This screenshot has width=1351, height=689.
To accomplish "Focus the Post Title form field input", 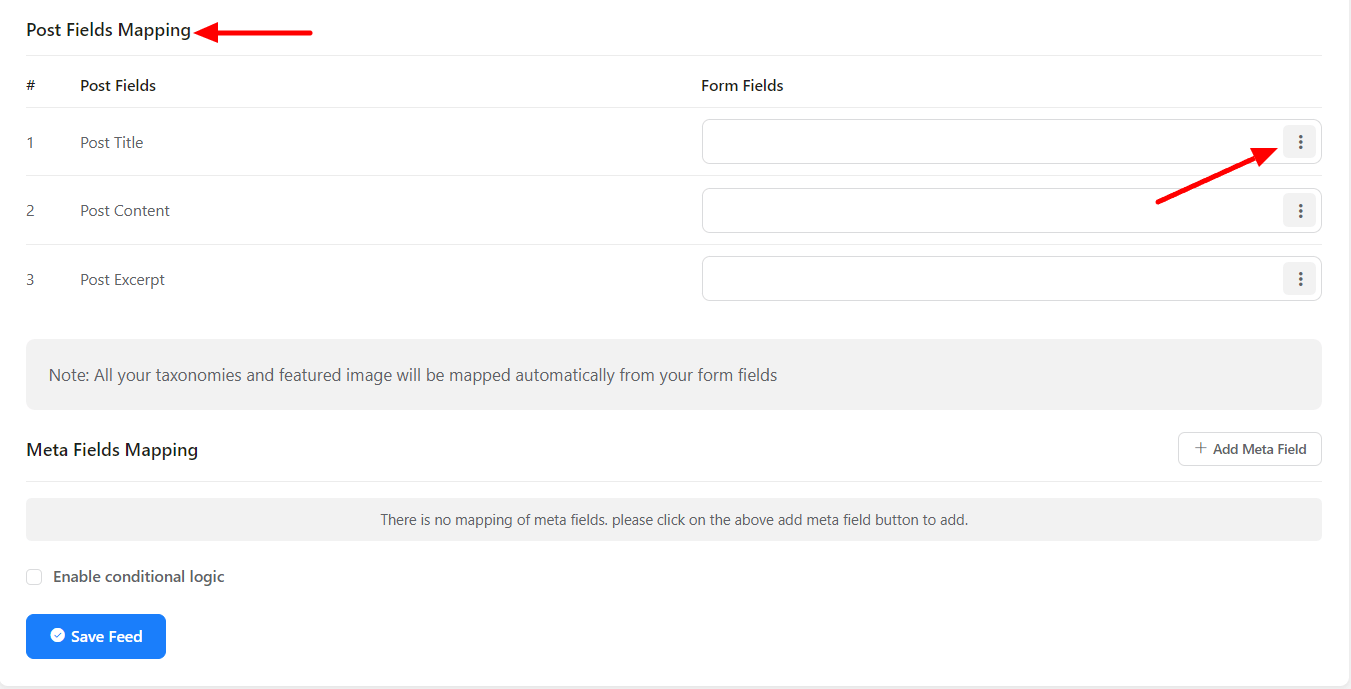I will pos(990,142).
